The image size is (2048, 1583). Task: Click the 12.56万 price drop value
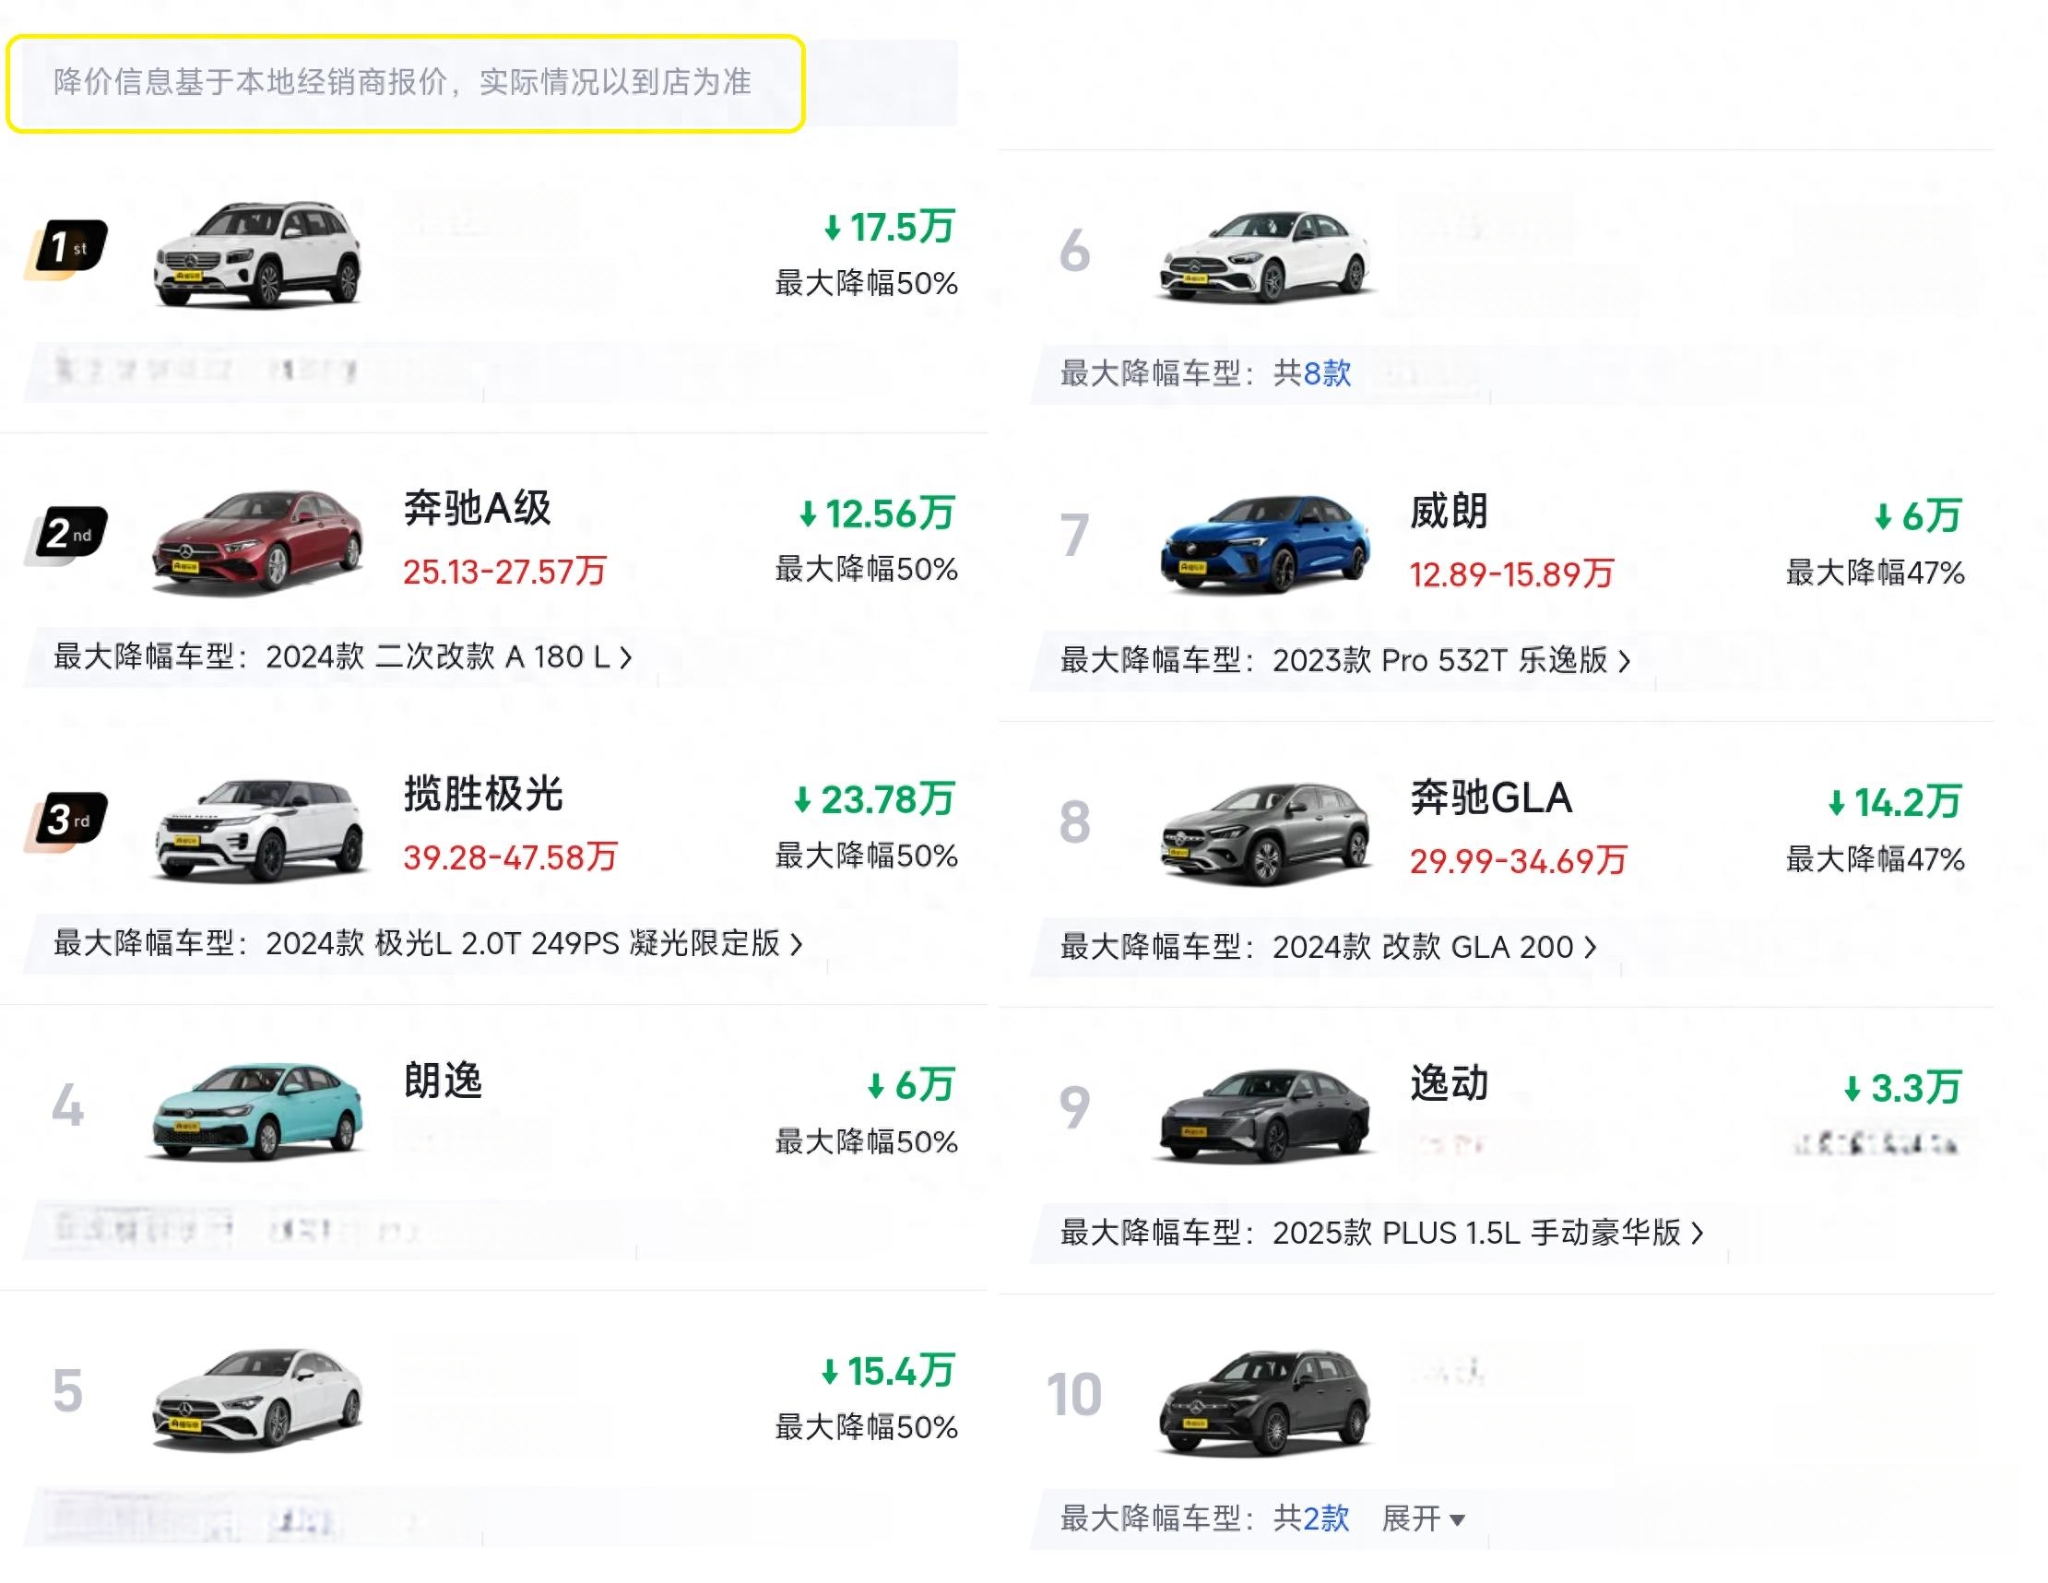coord(877,514)
